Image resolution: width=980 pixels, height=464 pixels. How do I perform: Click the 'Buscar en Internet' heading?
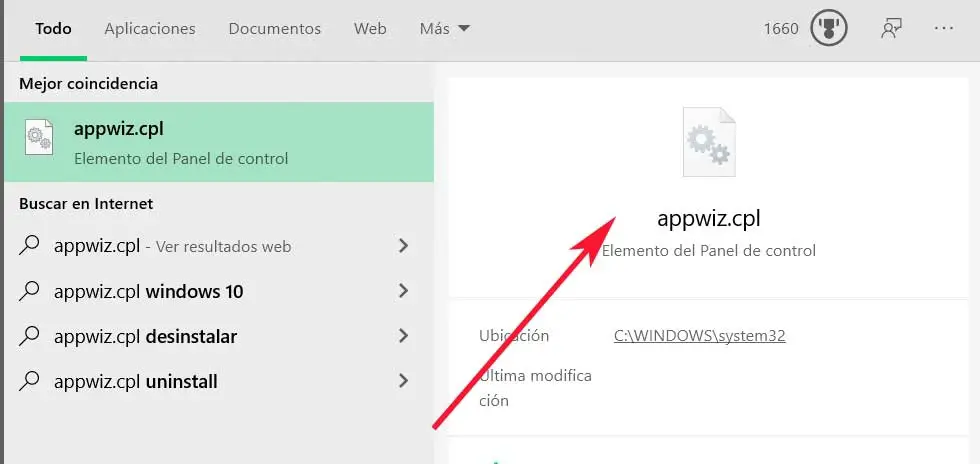tap(86, 203)
